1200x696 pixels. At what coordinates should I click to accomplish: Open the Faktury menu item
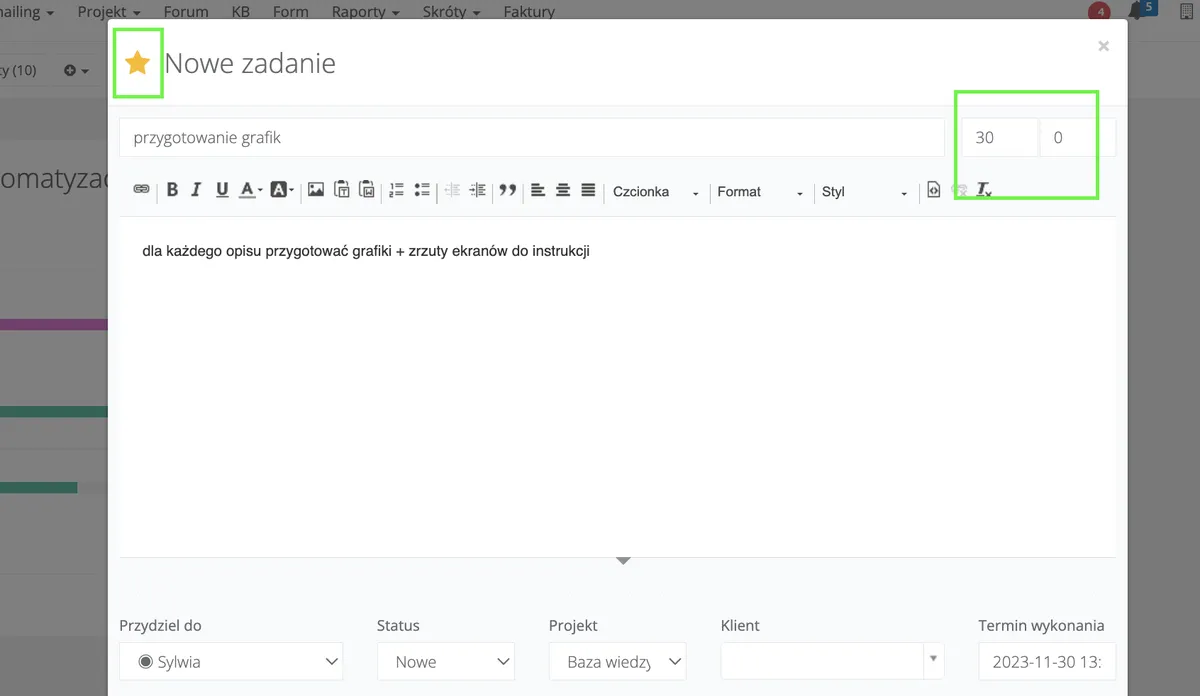[529, 12]
